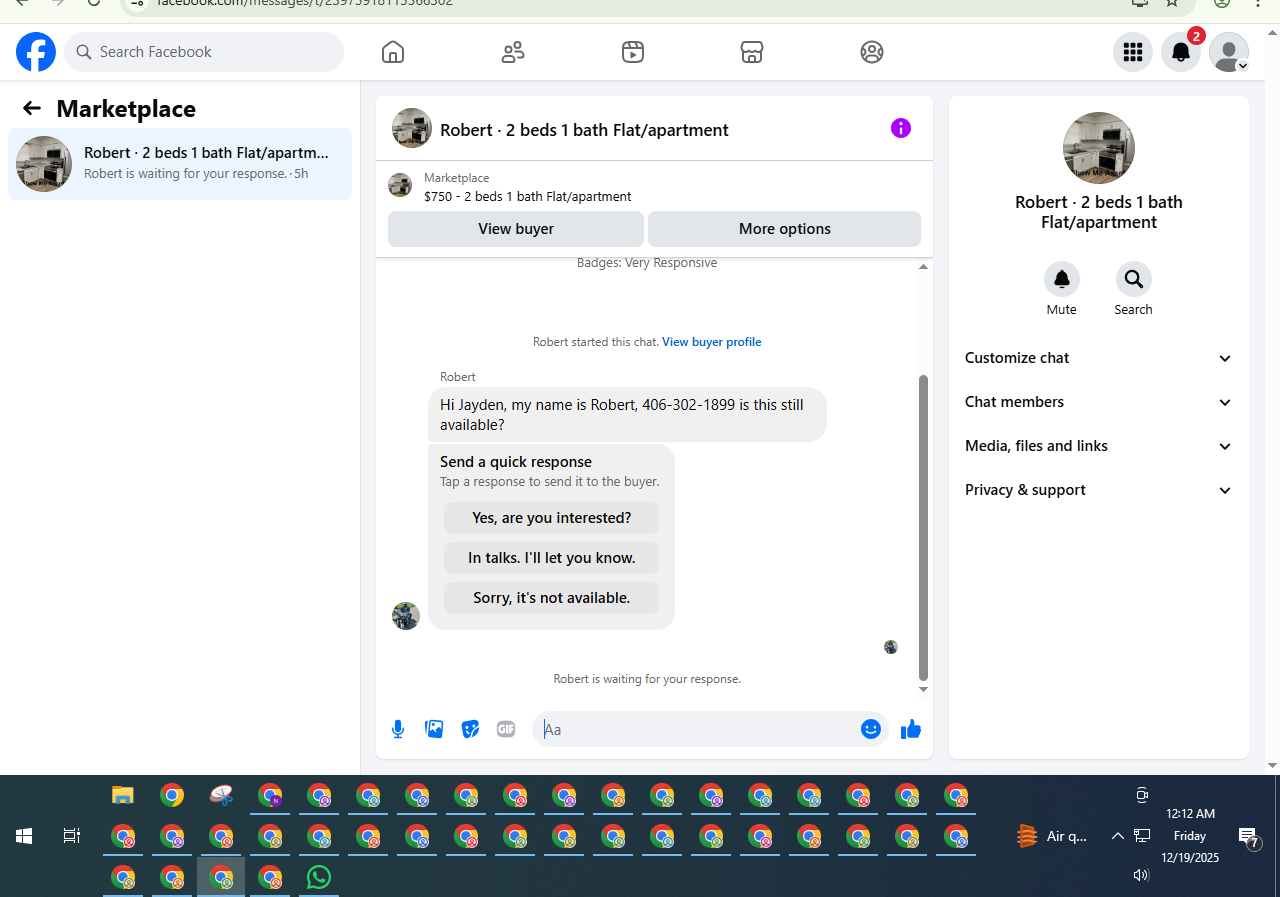The width and height of the screenshot is (1280, 897).
Task: Expand the Privacy & support section
Action: [1098, 490]
